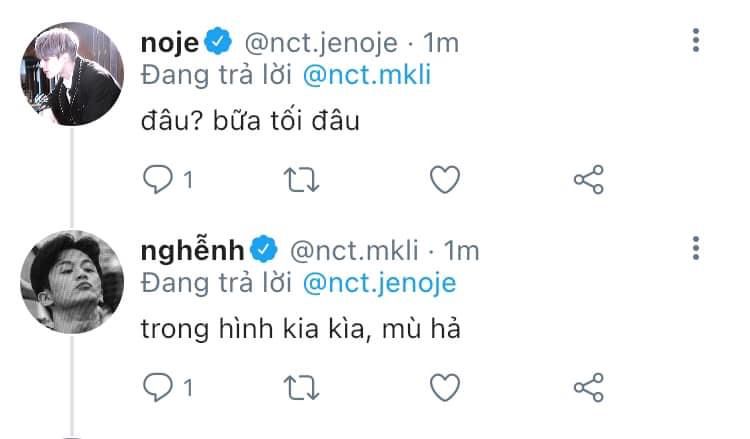
Task: Open more options on nghễnh's tweet
Action: click(x=696, y=249)
